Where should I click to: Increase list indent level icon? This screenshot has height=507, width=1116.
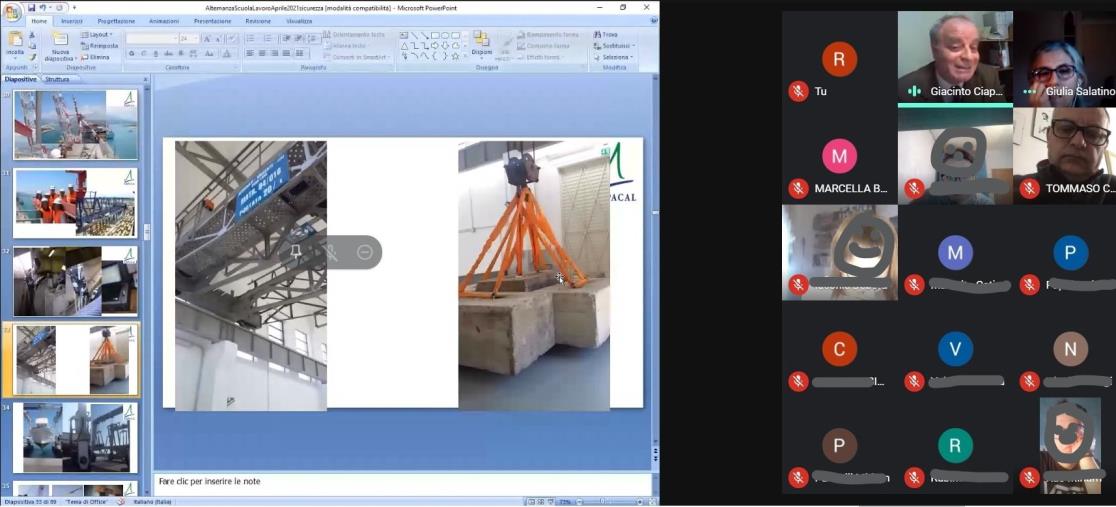300,38
